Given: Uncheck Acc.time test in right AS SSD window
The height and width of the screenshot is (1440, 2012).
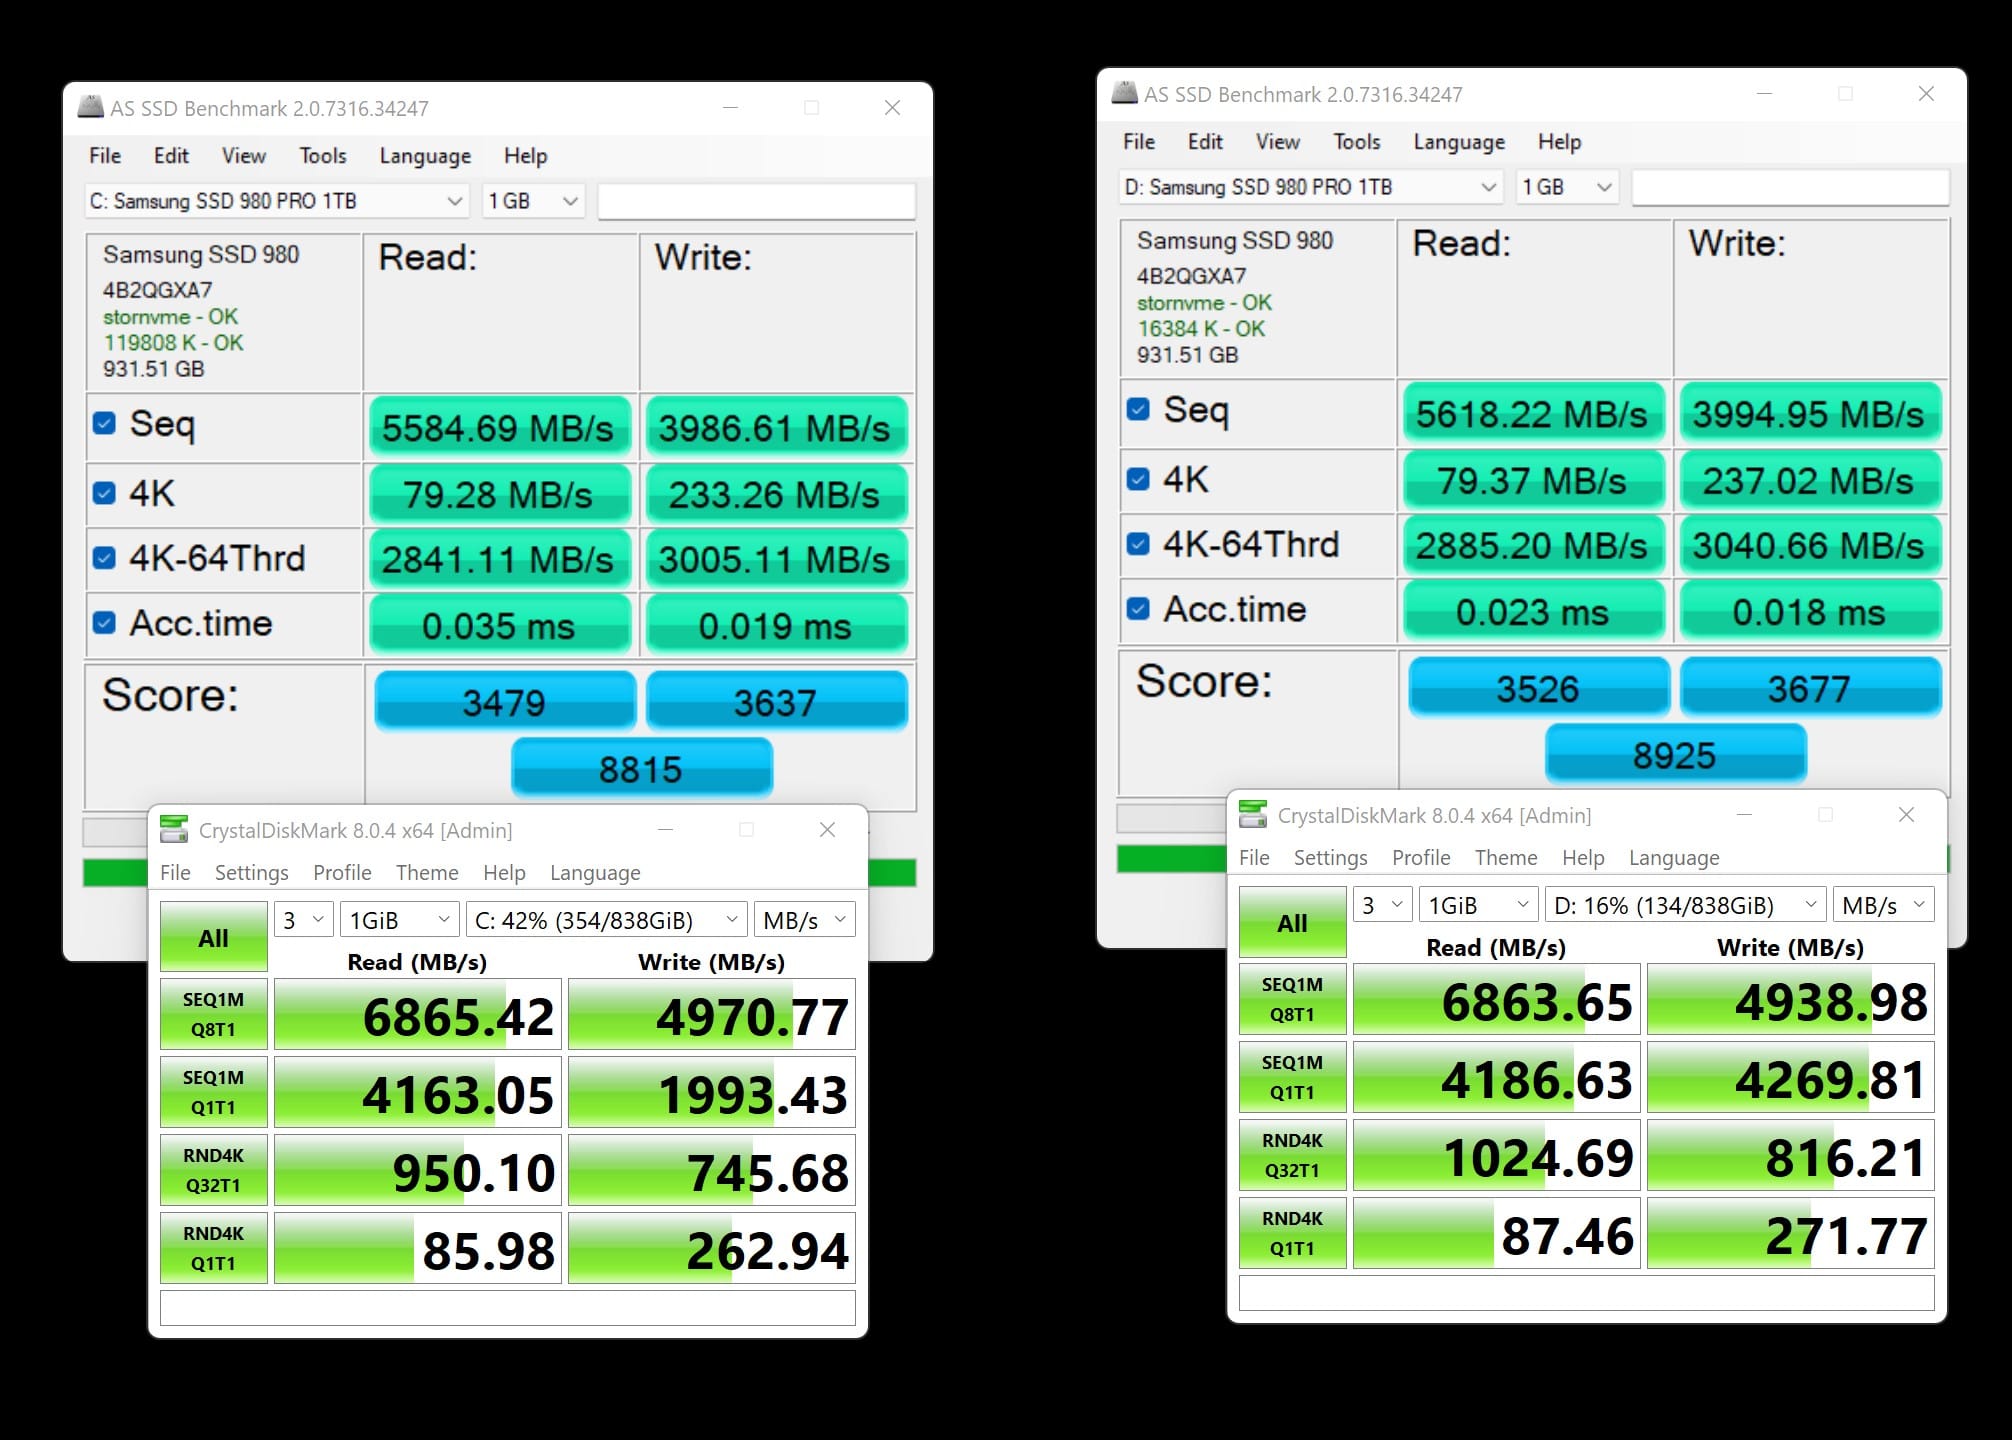Looking at the screenshot, I should coord(1138,609).
